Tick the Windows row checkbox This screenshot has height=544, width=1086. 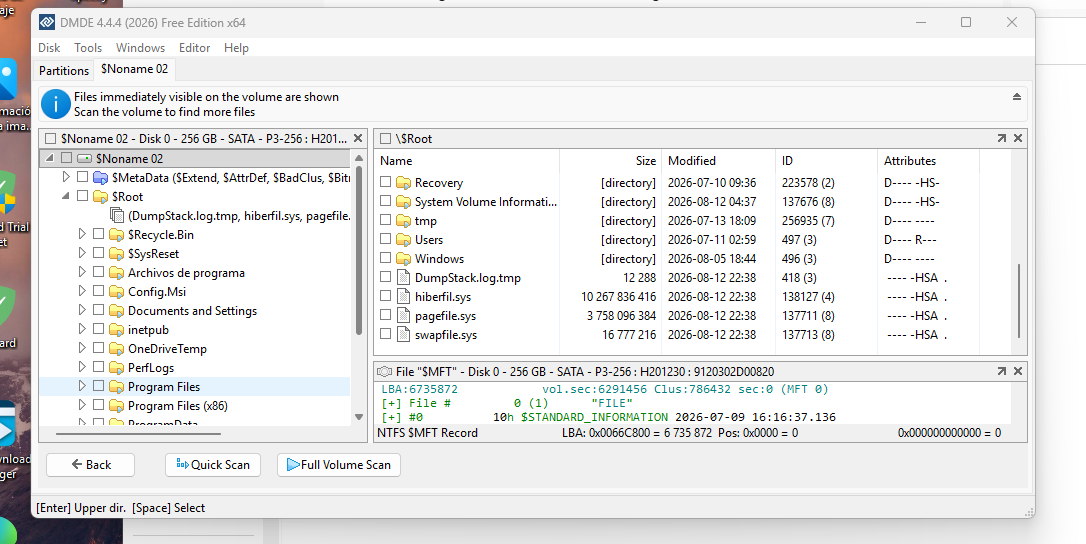coord(386,259)
